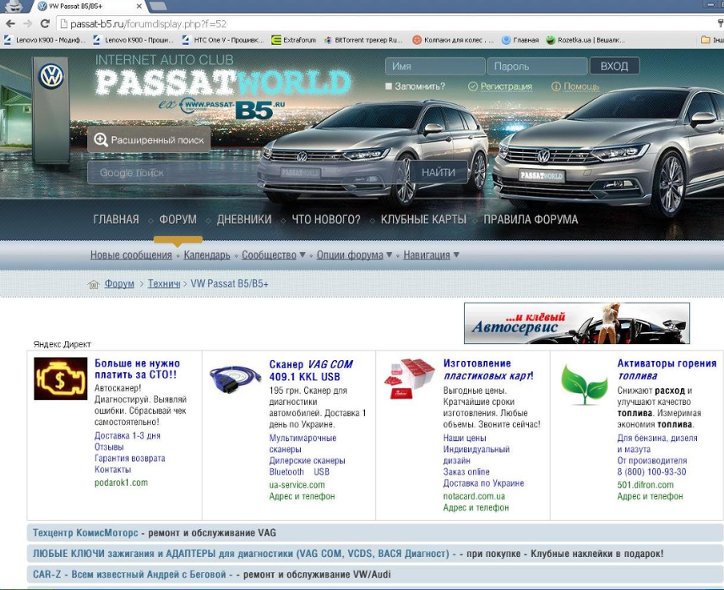Open the ua-service.com link
This screenshot has height=590, width=724.
(297, 485)
